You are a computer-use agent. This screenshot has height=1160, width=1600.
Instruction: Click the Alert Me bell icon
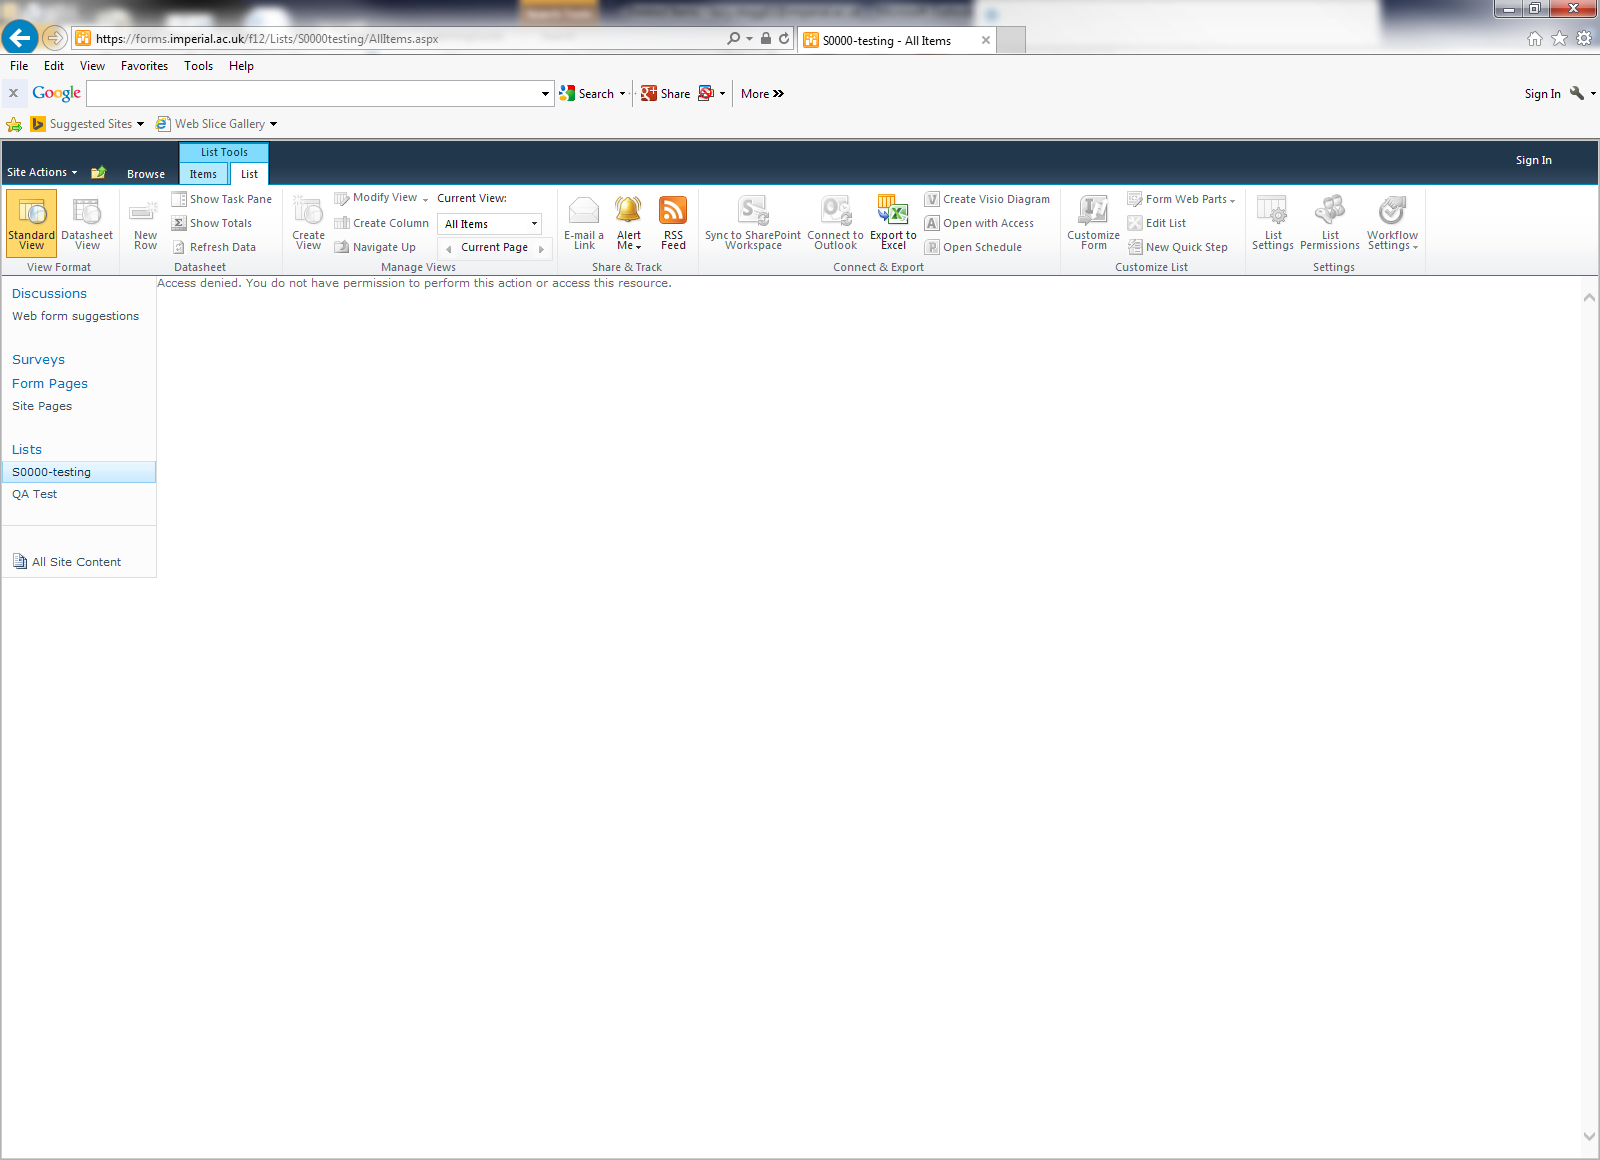pos(628,211)
